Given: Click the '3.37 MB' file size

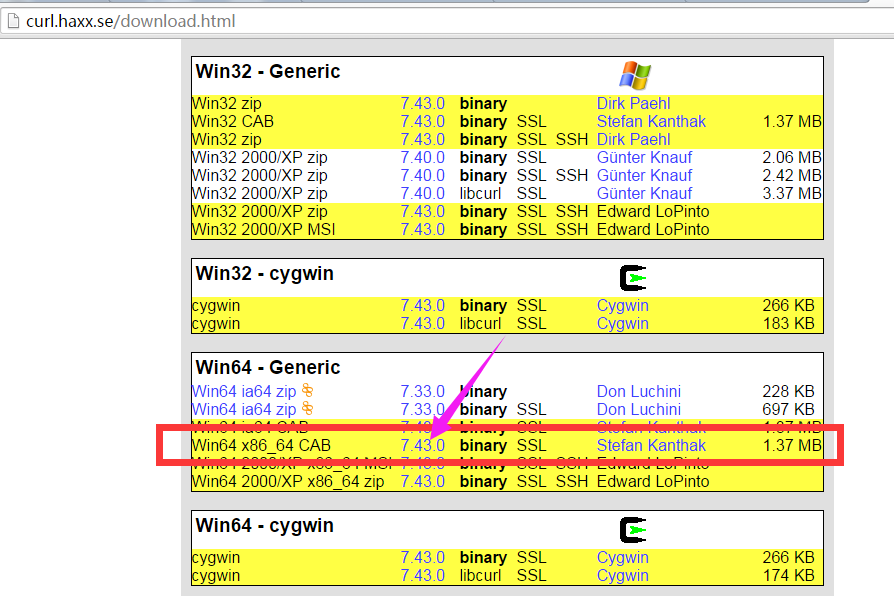Looking at the screenshot, I should point(792,193).
